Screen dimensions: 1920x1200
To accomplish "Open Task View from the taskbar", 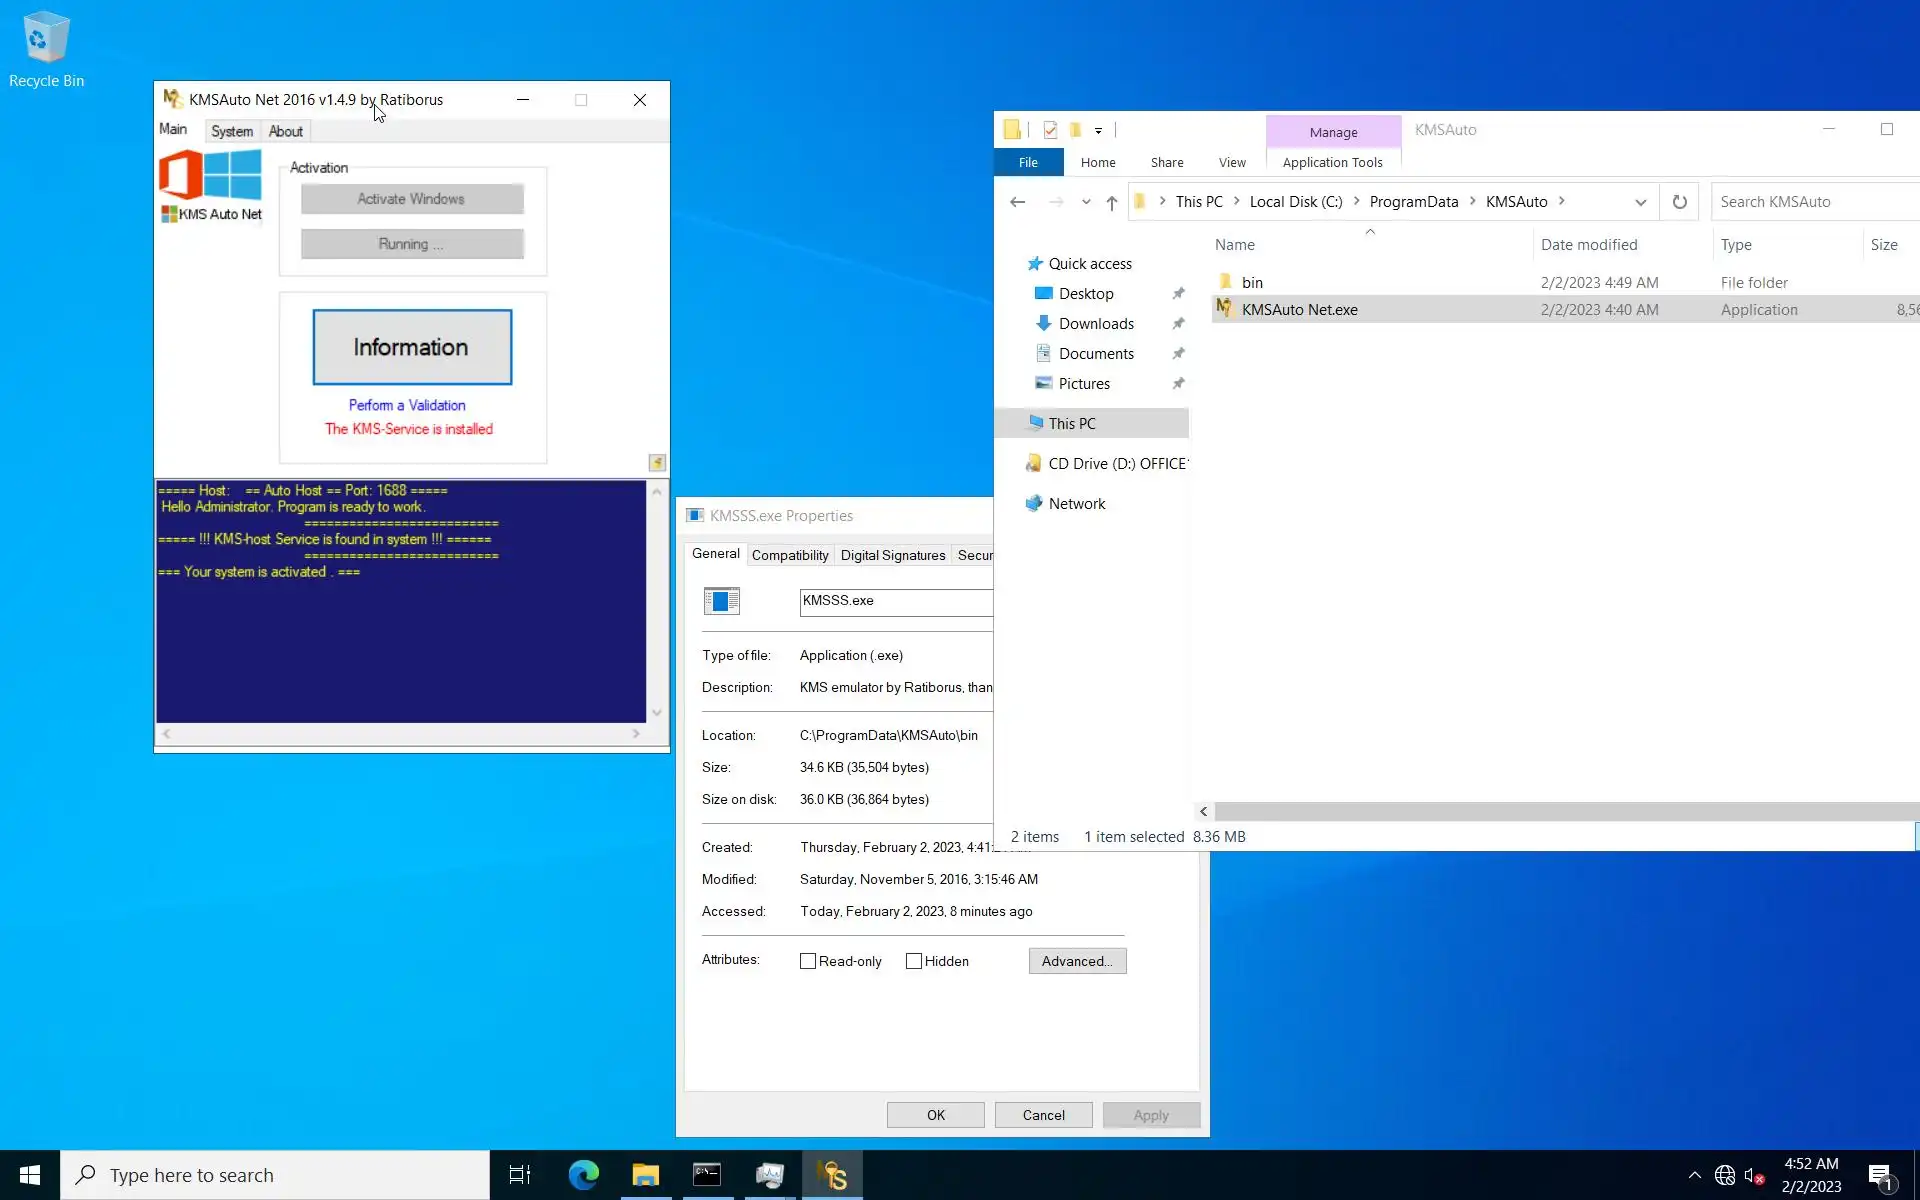I will pyautogui.click(x=520, y=1175).
